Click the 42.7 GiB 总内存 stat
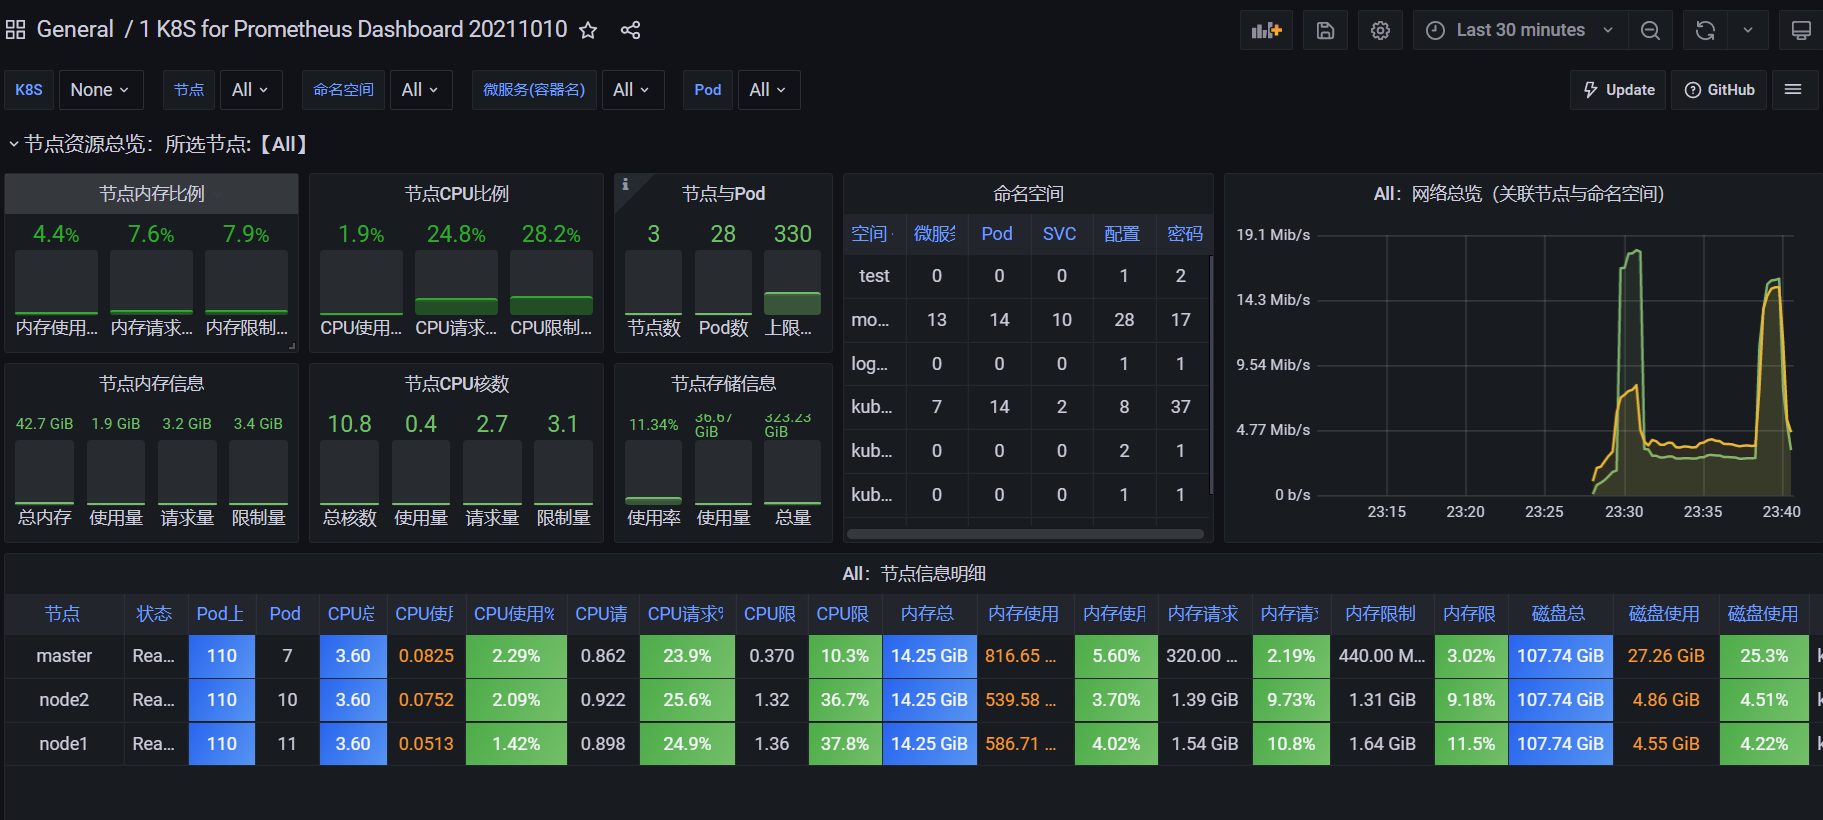Viewport: 1823px width, 820px height. tap(44, 424)
